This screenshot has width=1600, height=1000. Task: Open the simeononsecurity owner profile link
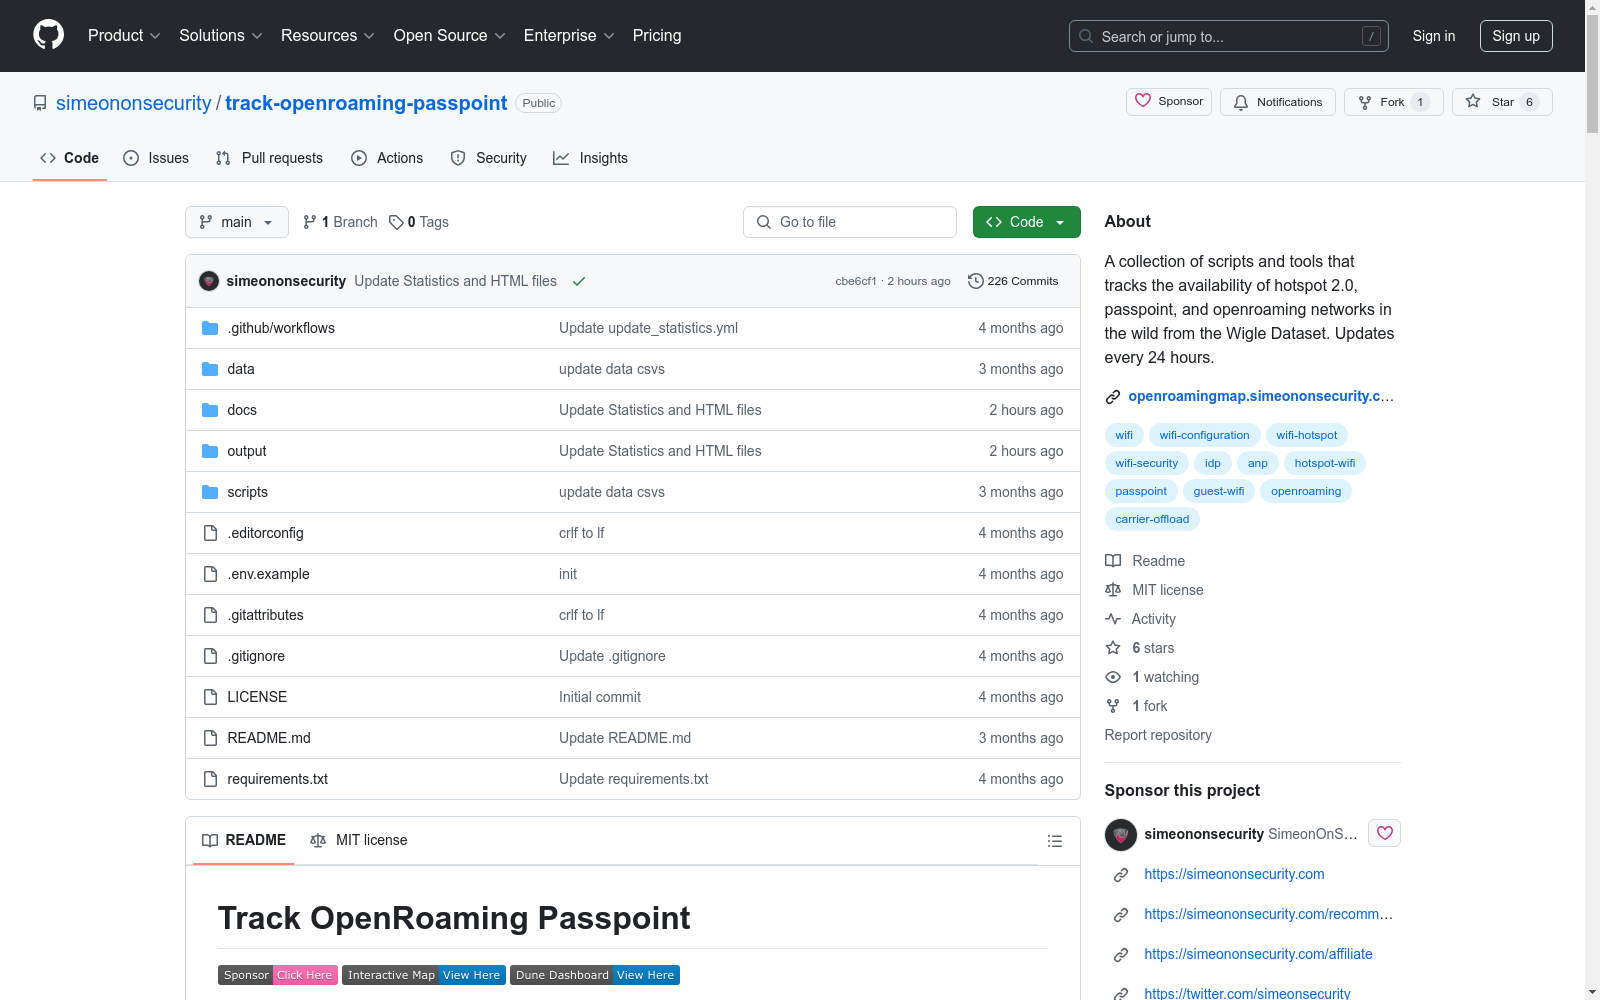134,103
